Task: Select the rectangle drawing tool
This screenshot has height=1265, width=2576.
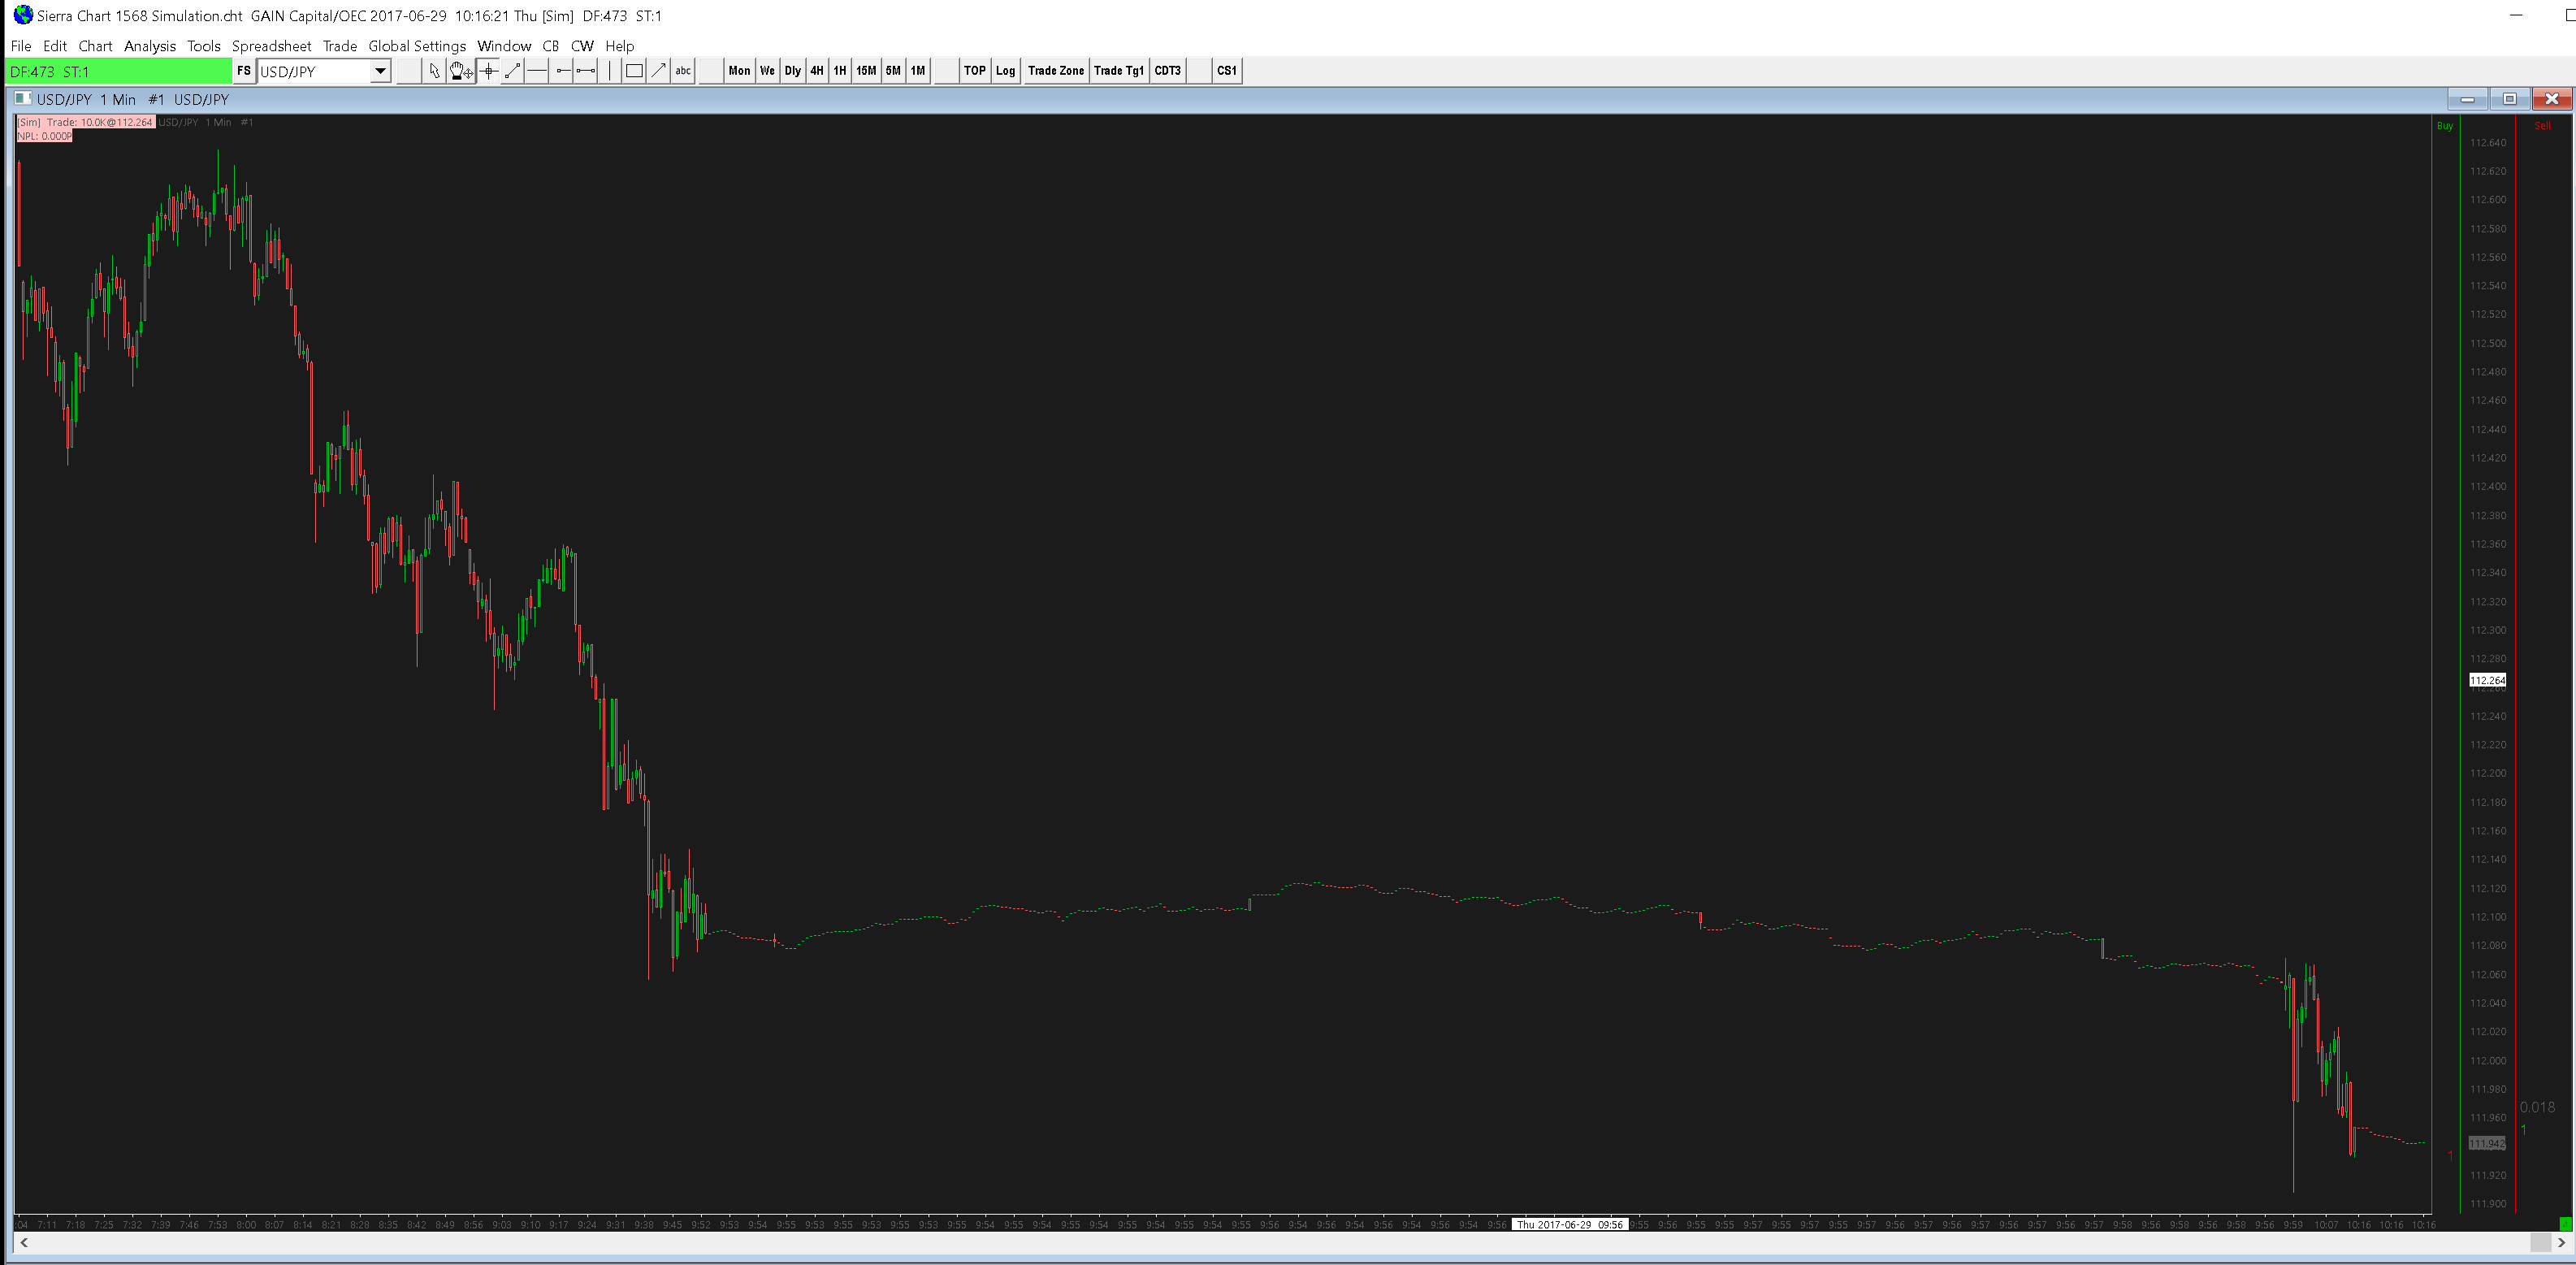Action: pyautogui.click(x=634, y=71)
